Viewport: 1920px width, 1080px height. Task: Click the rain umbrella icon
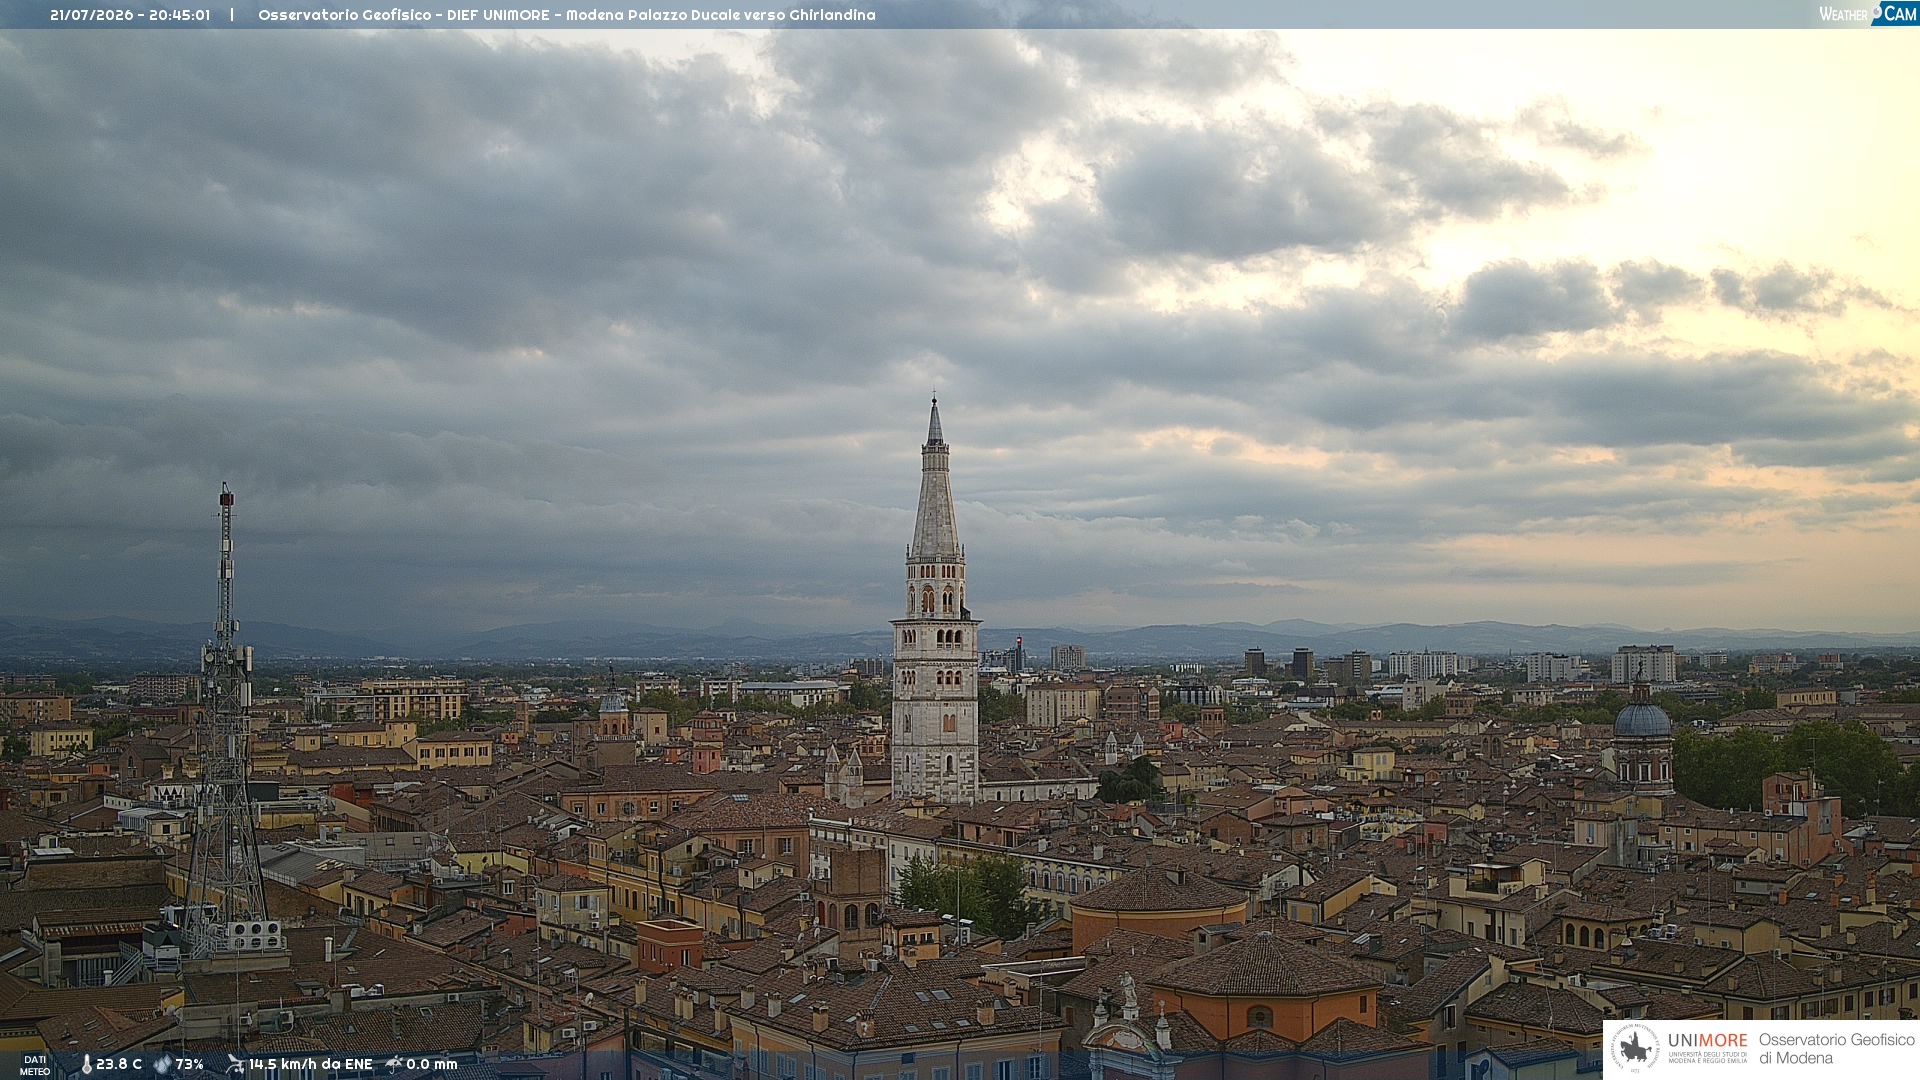(x=394, y=1064)
